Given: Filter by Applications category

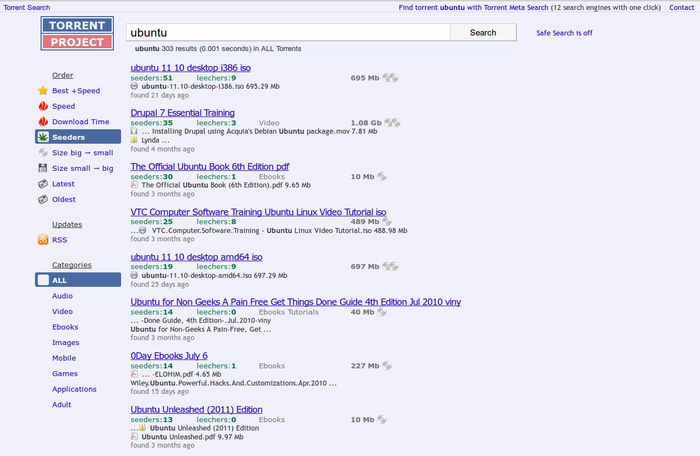Looking at the screenshot, I should pyautogui.click(x=74, y=389).
